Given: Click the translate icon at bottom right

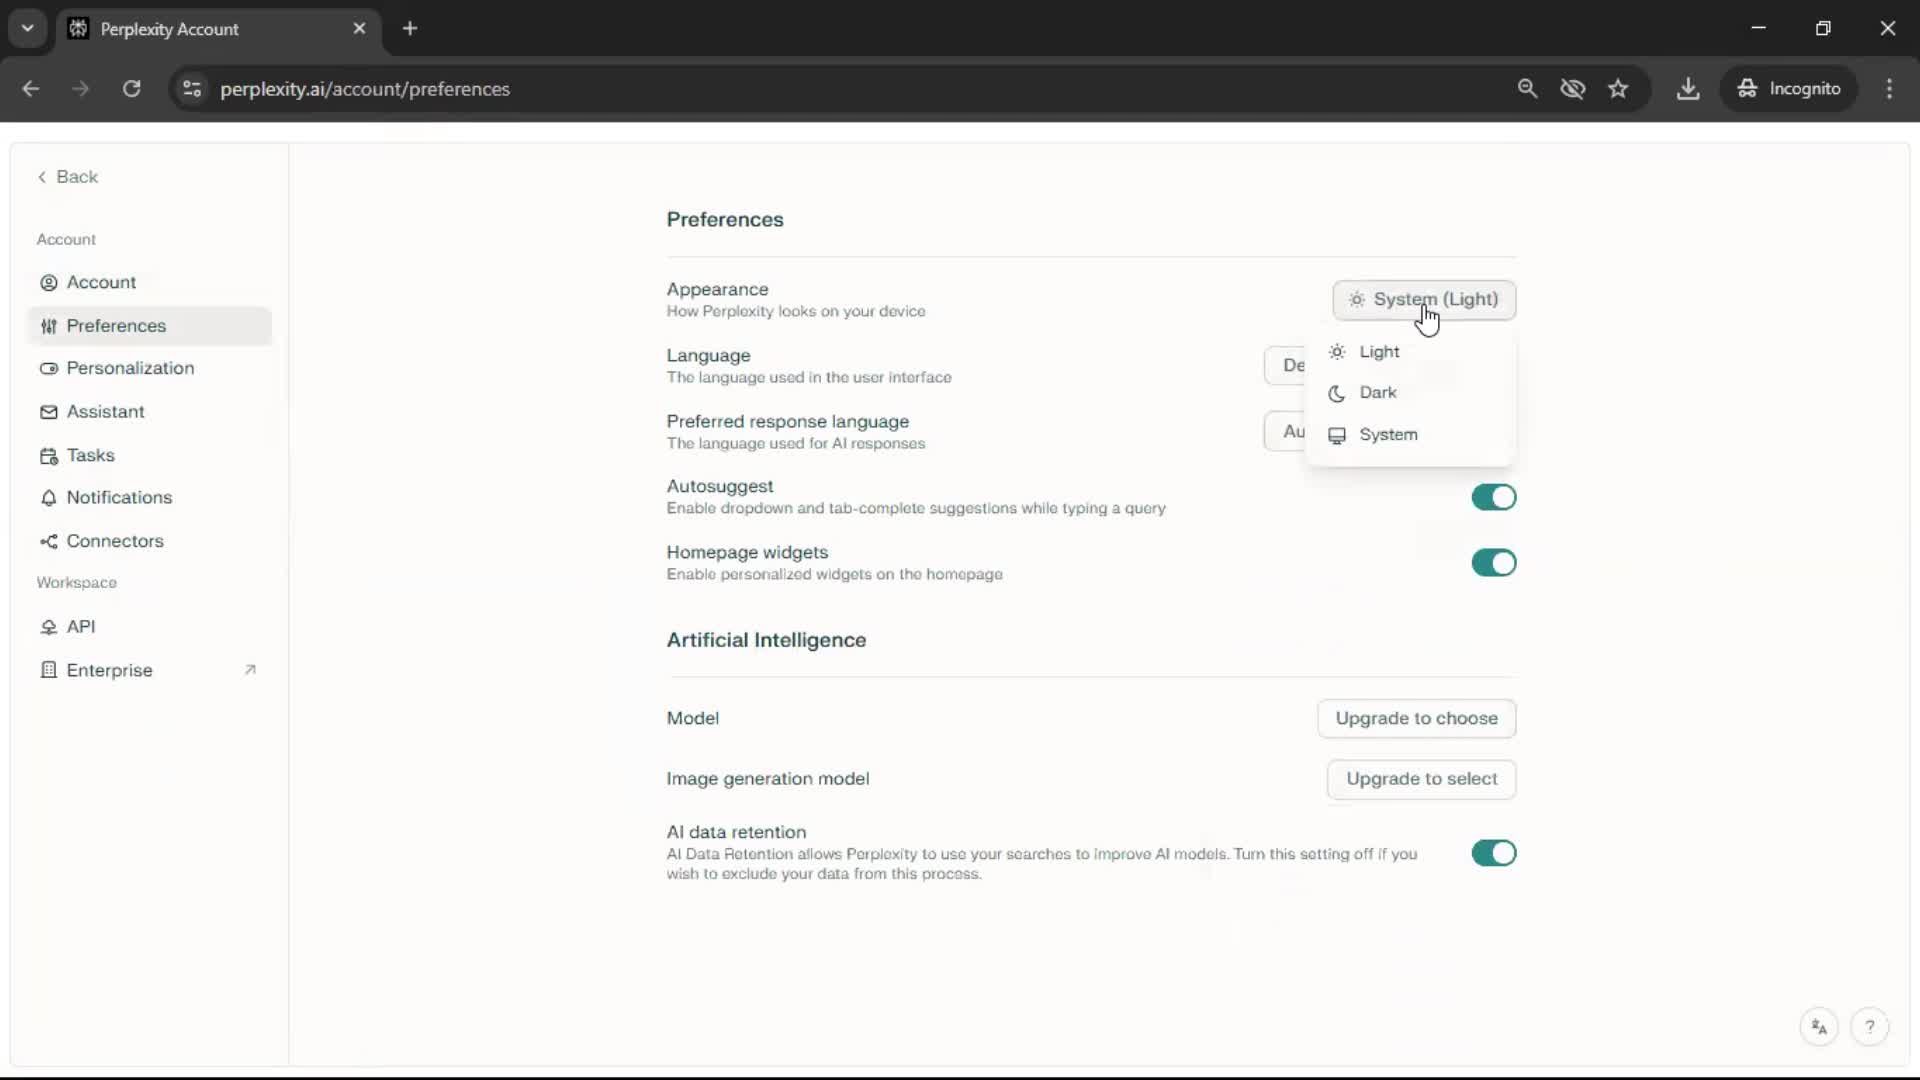Looking at the screenshot, I should (x=1819, y=1027).
